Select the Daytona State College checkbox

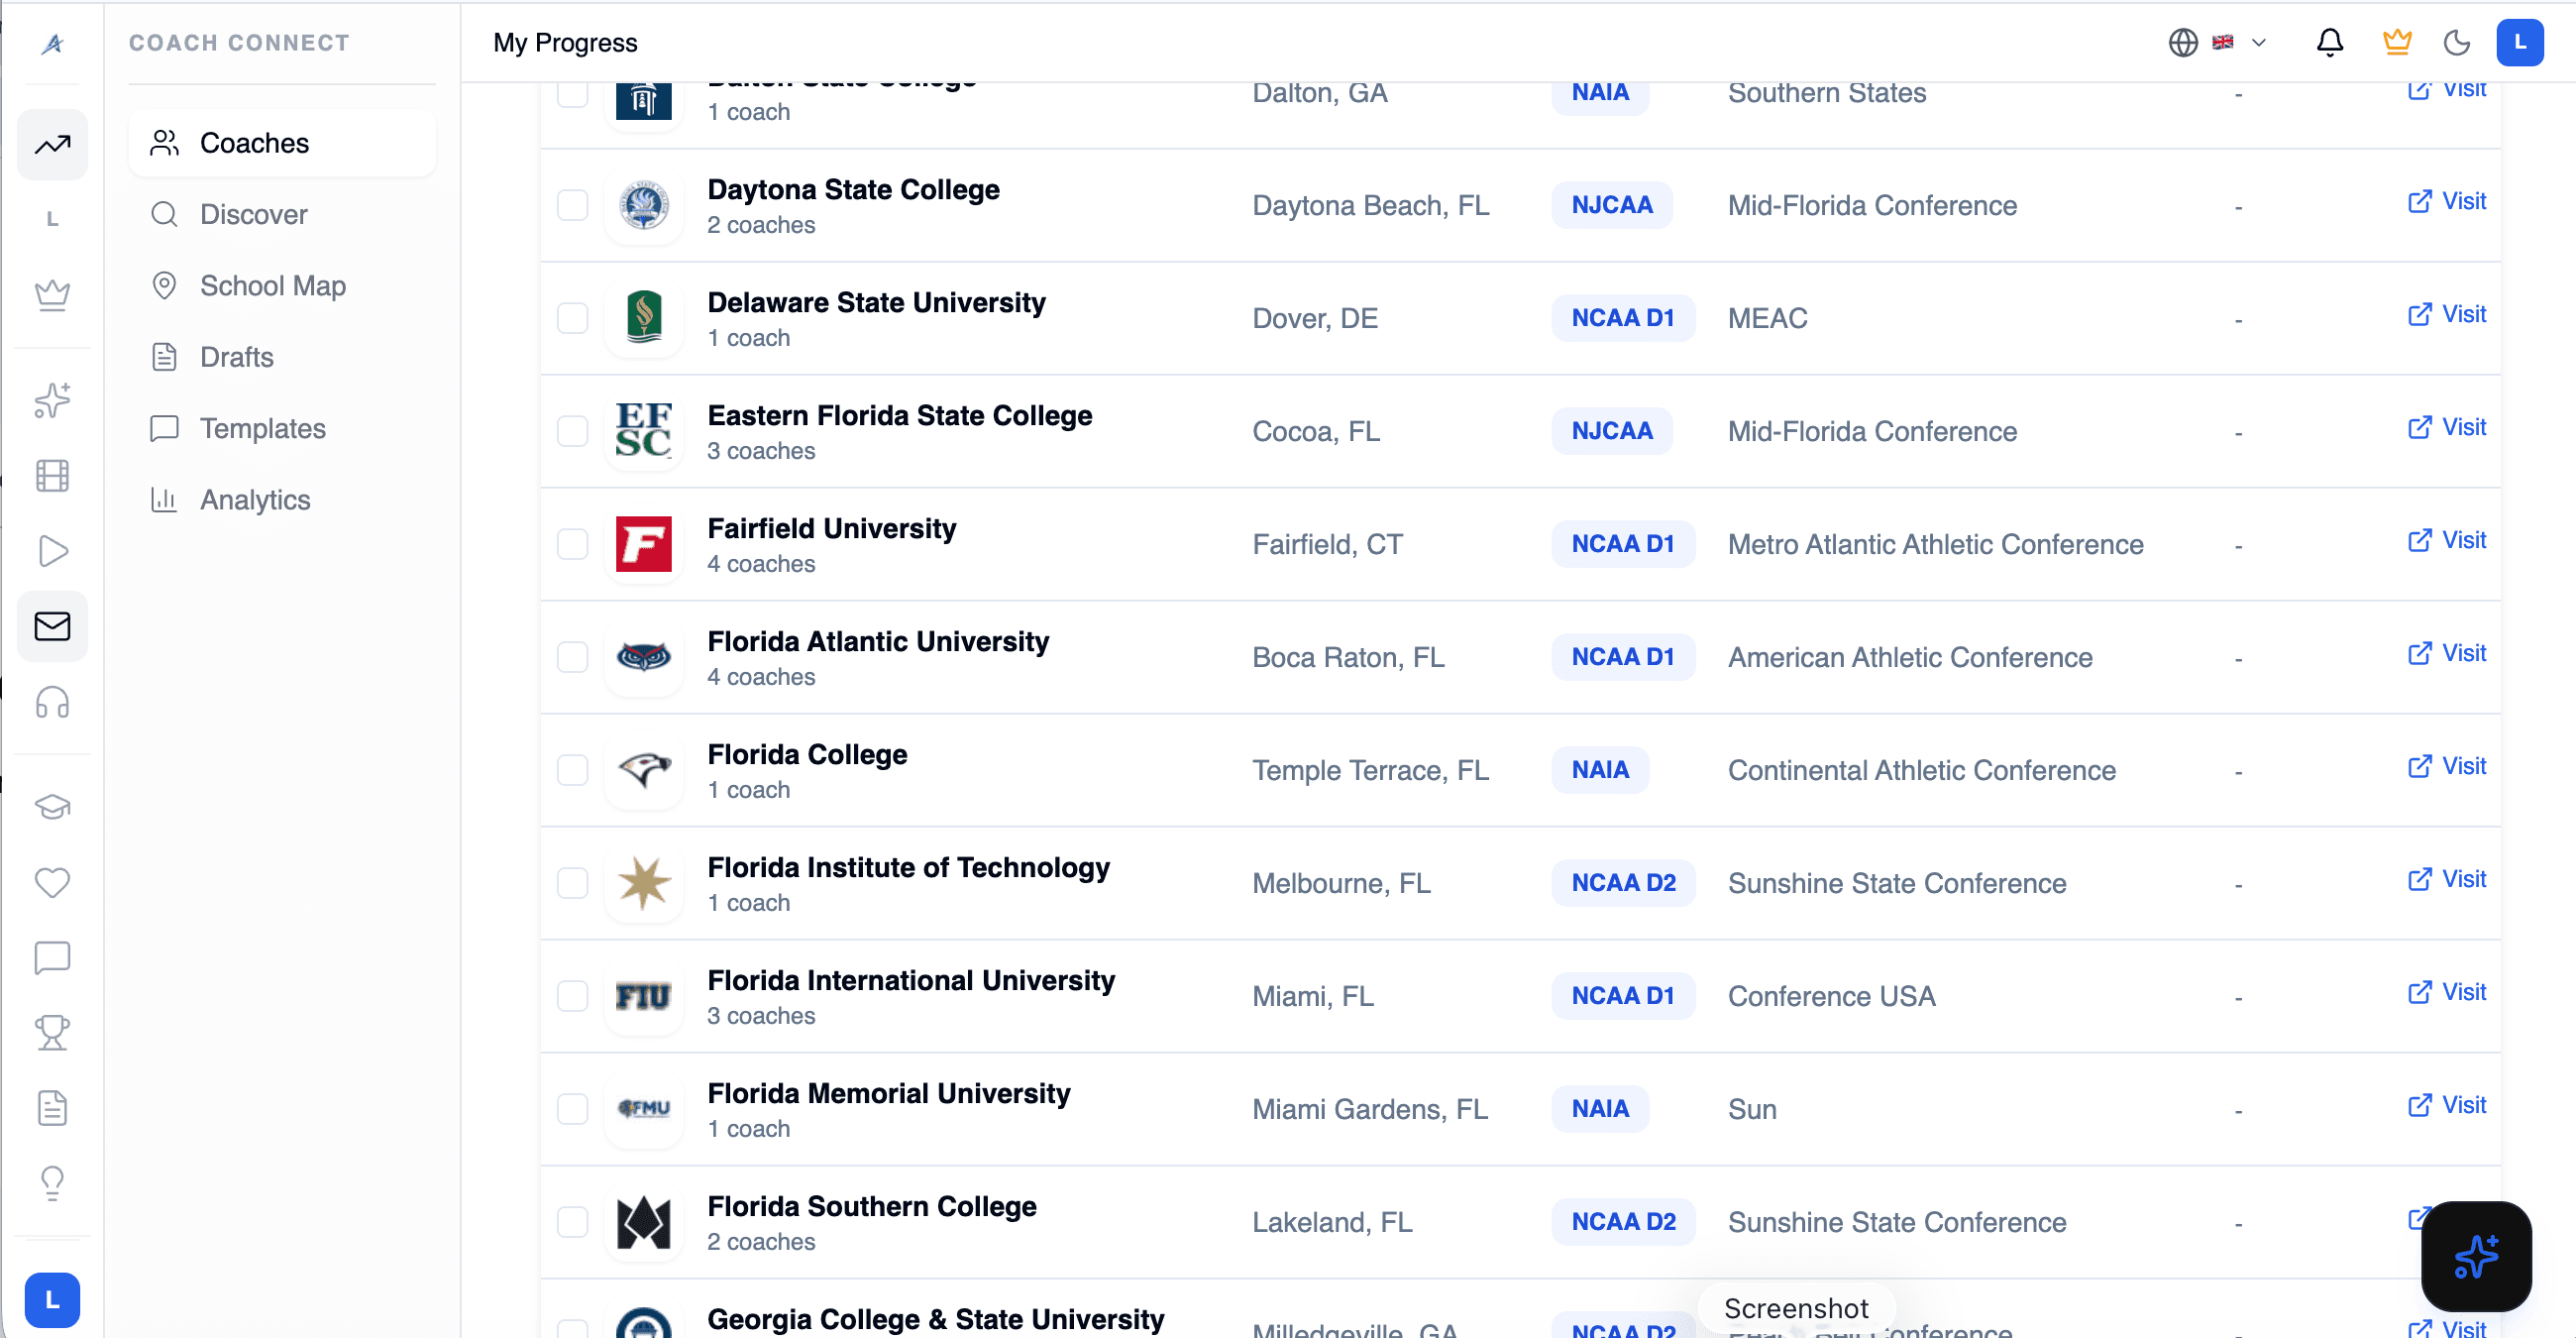[573, 205]
